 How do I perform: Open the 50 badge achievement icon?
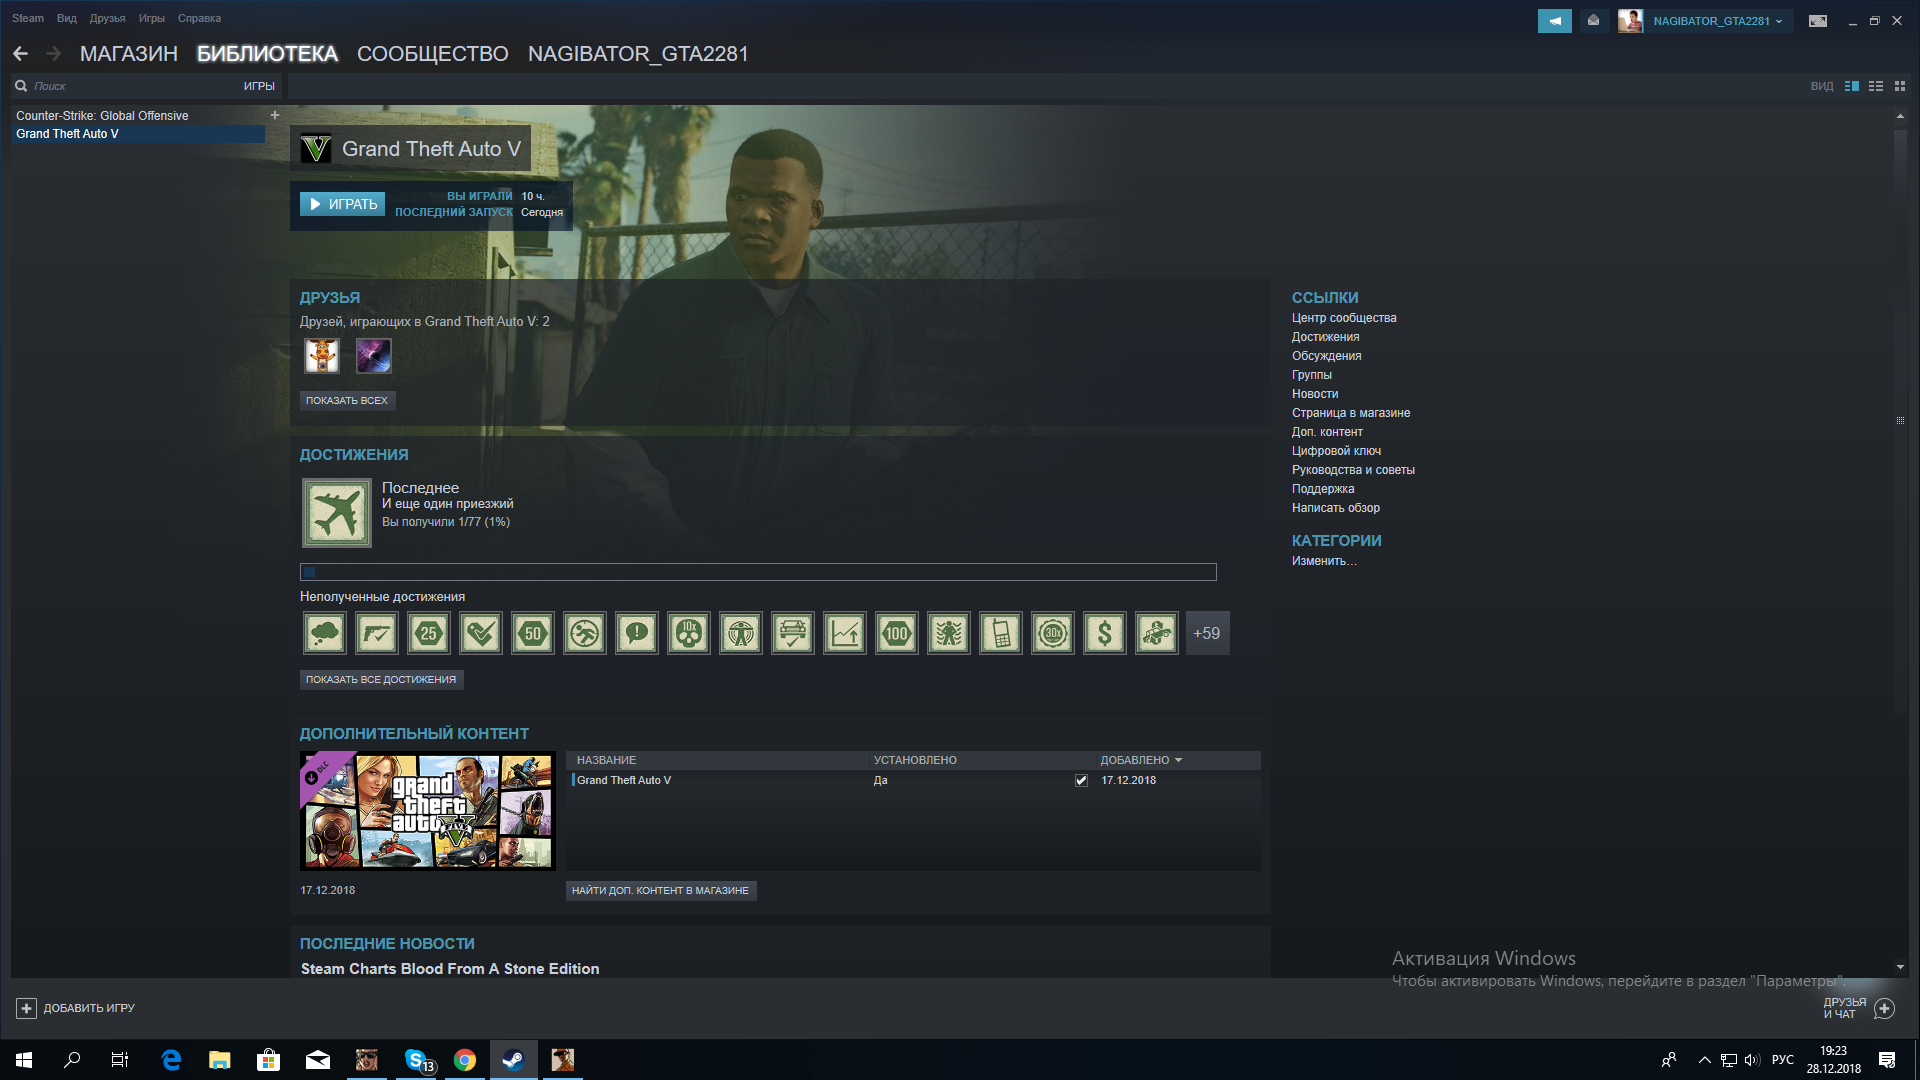533,633
